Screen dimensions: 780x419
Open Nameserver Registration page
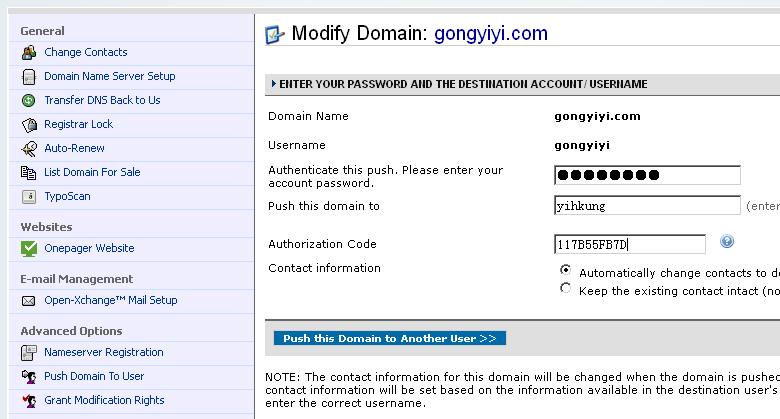coord(103,352)
